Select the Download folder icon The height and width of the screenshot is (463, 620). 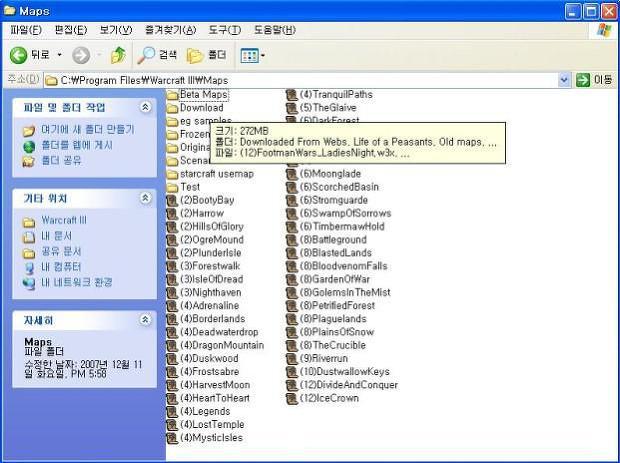pyautogui.click(x=172, y=108)
